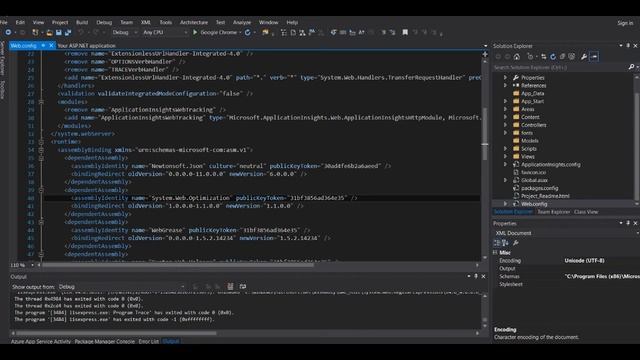This screenshot has width=640, height=360.
Task: Select the Project_Readme.html file
Action: coord(545,196)
